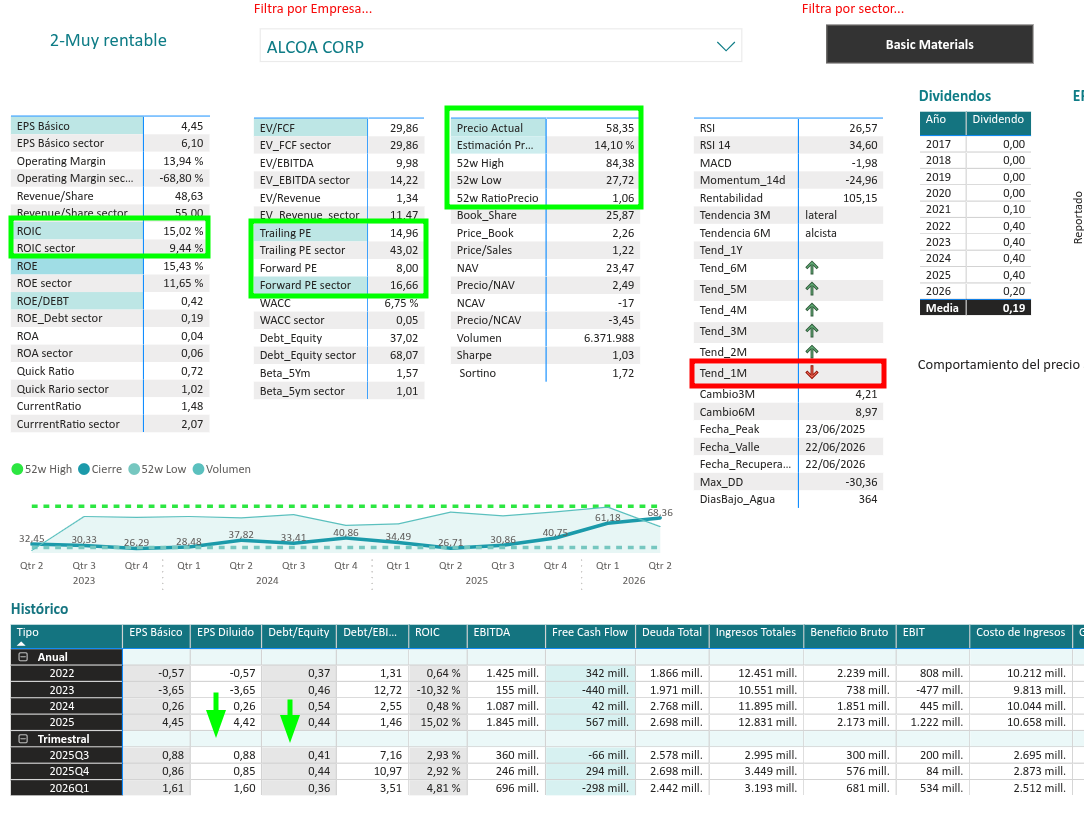The height and width of the screenshot is (830, 1084).
Task: Click the sort arrow under Tipo header
Action: [21, 643]
